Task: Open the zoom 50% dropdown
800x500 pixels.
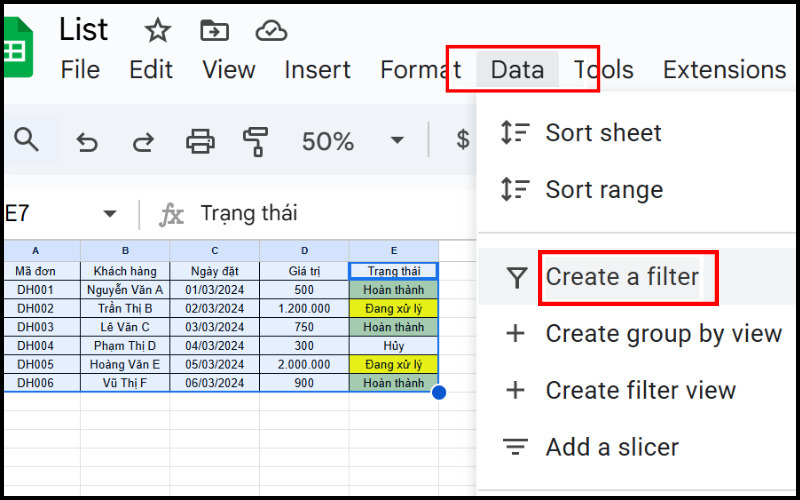Action: 397,140
